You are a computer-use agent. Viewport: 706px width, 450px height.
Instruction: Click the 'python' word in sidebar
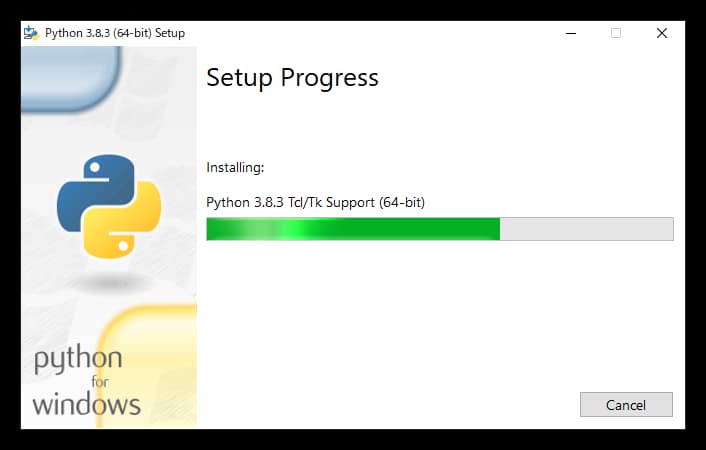click(x=78, y=359)
